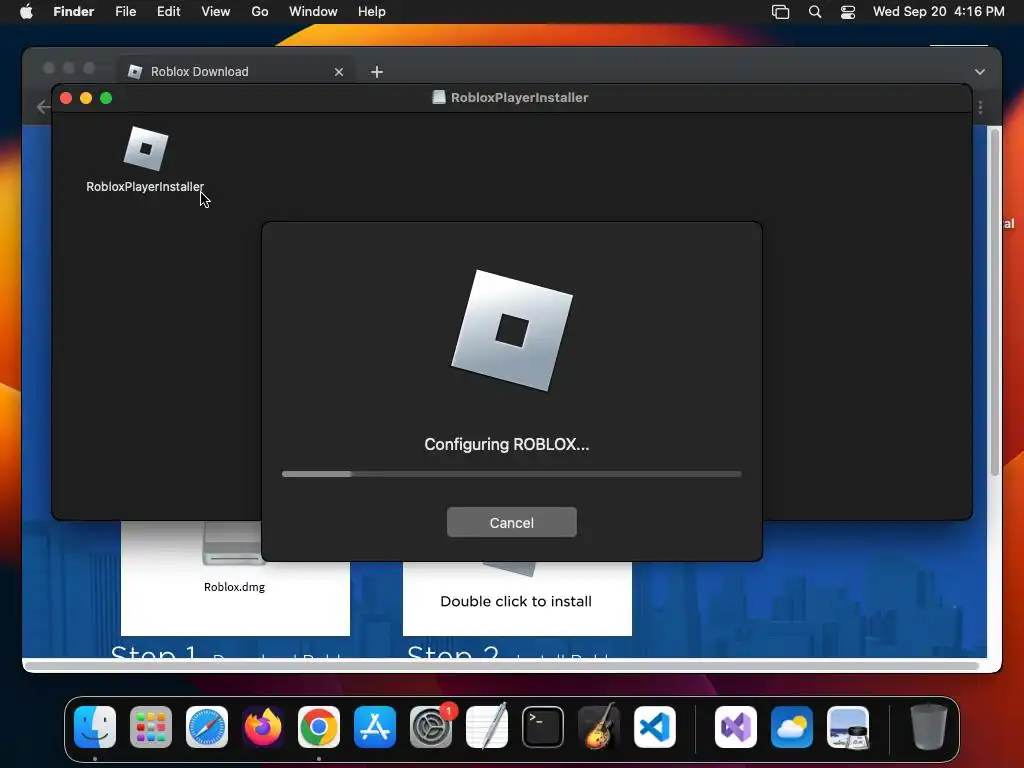Screen dimensions: 1024x768
Task: Open the browser's three-dot menu
Action: point(980,106)
